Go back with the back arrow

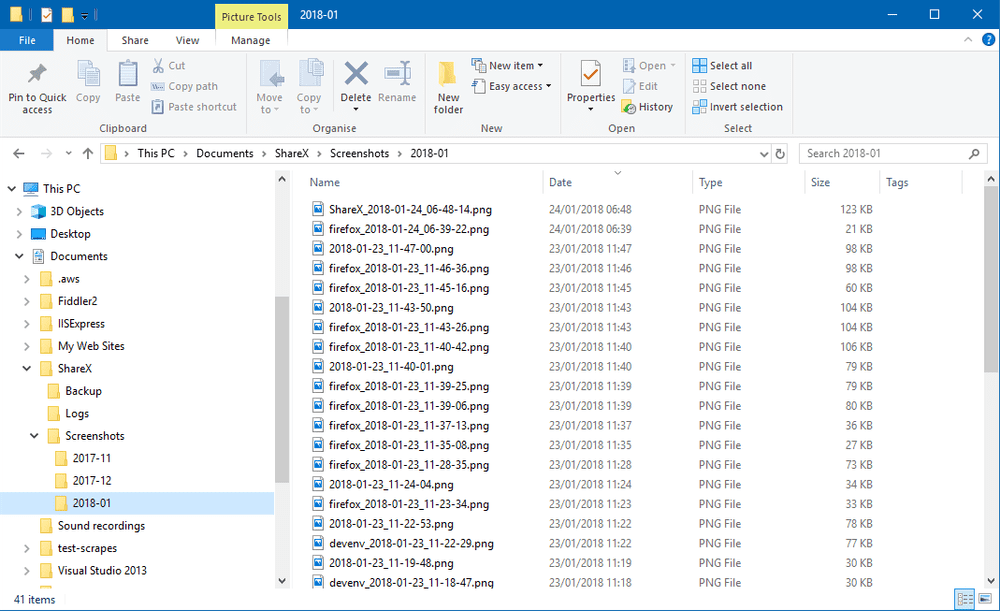(19, 153)
